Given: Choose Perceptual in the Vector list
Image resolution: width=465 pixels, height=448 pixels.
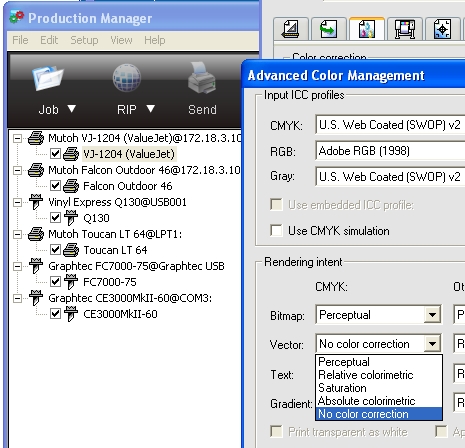Looking at the screenshot, I should (x=379, y=362).
